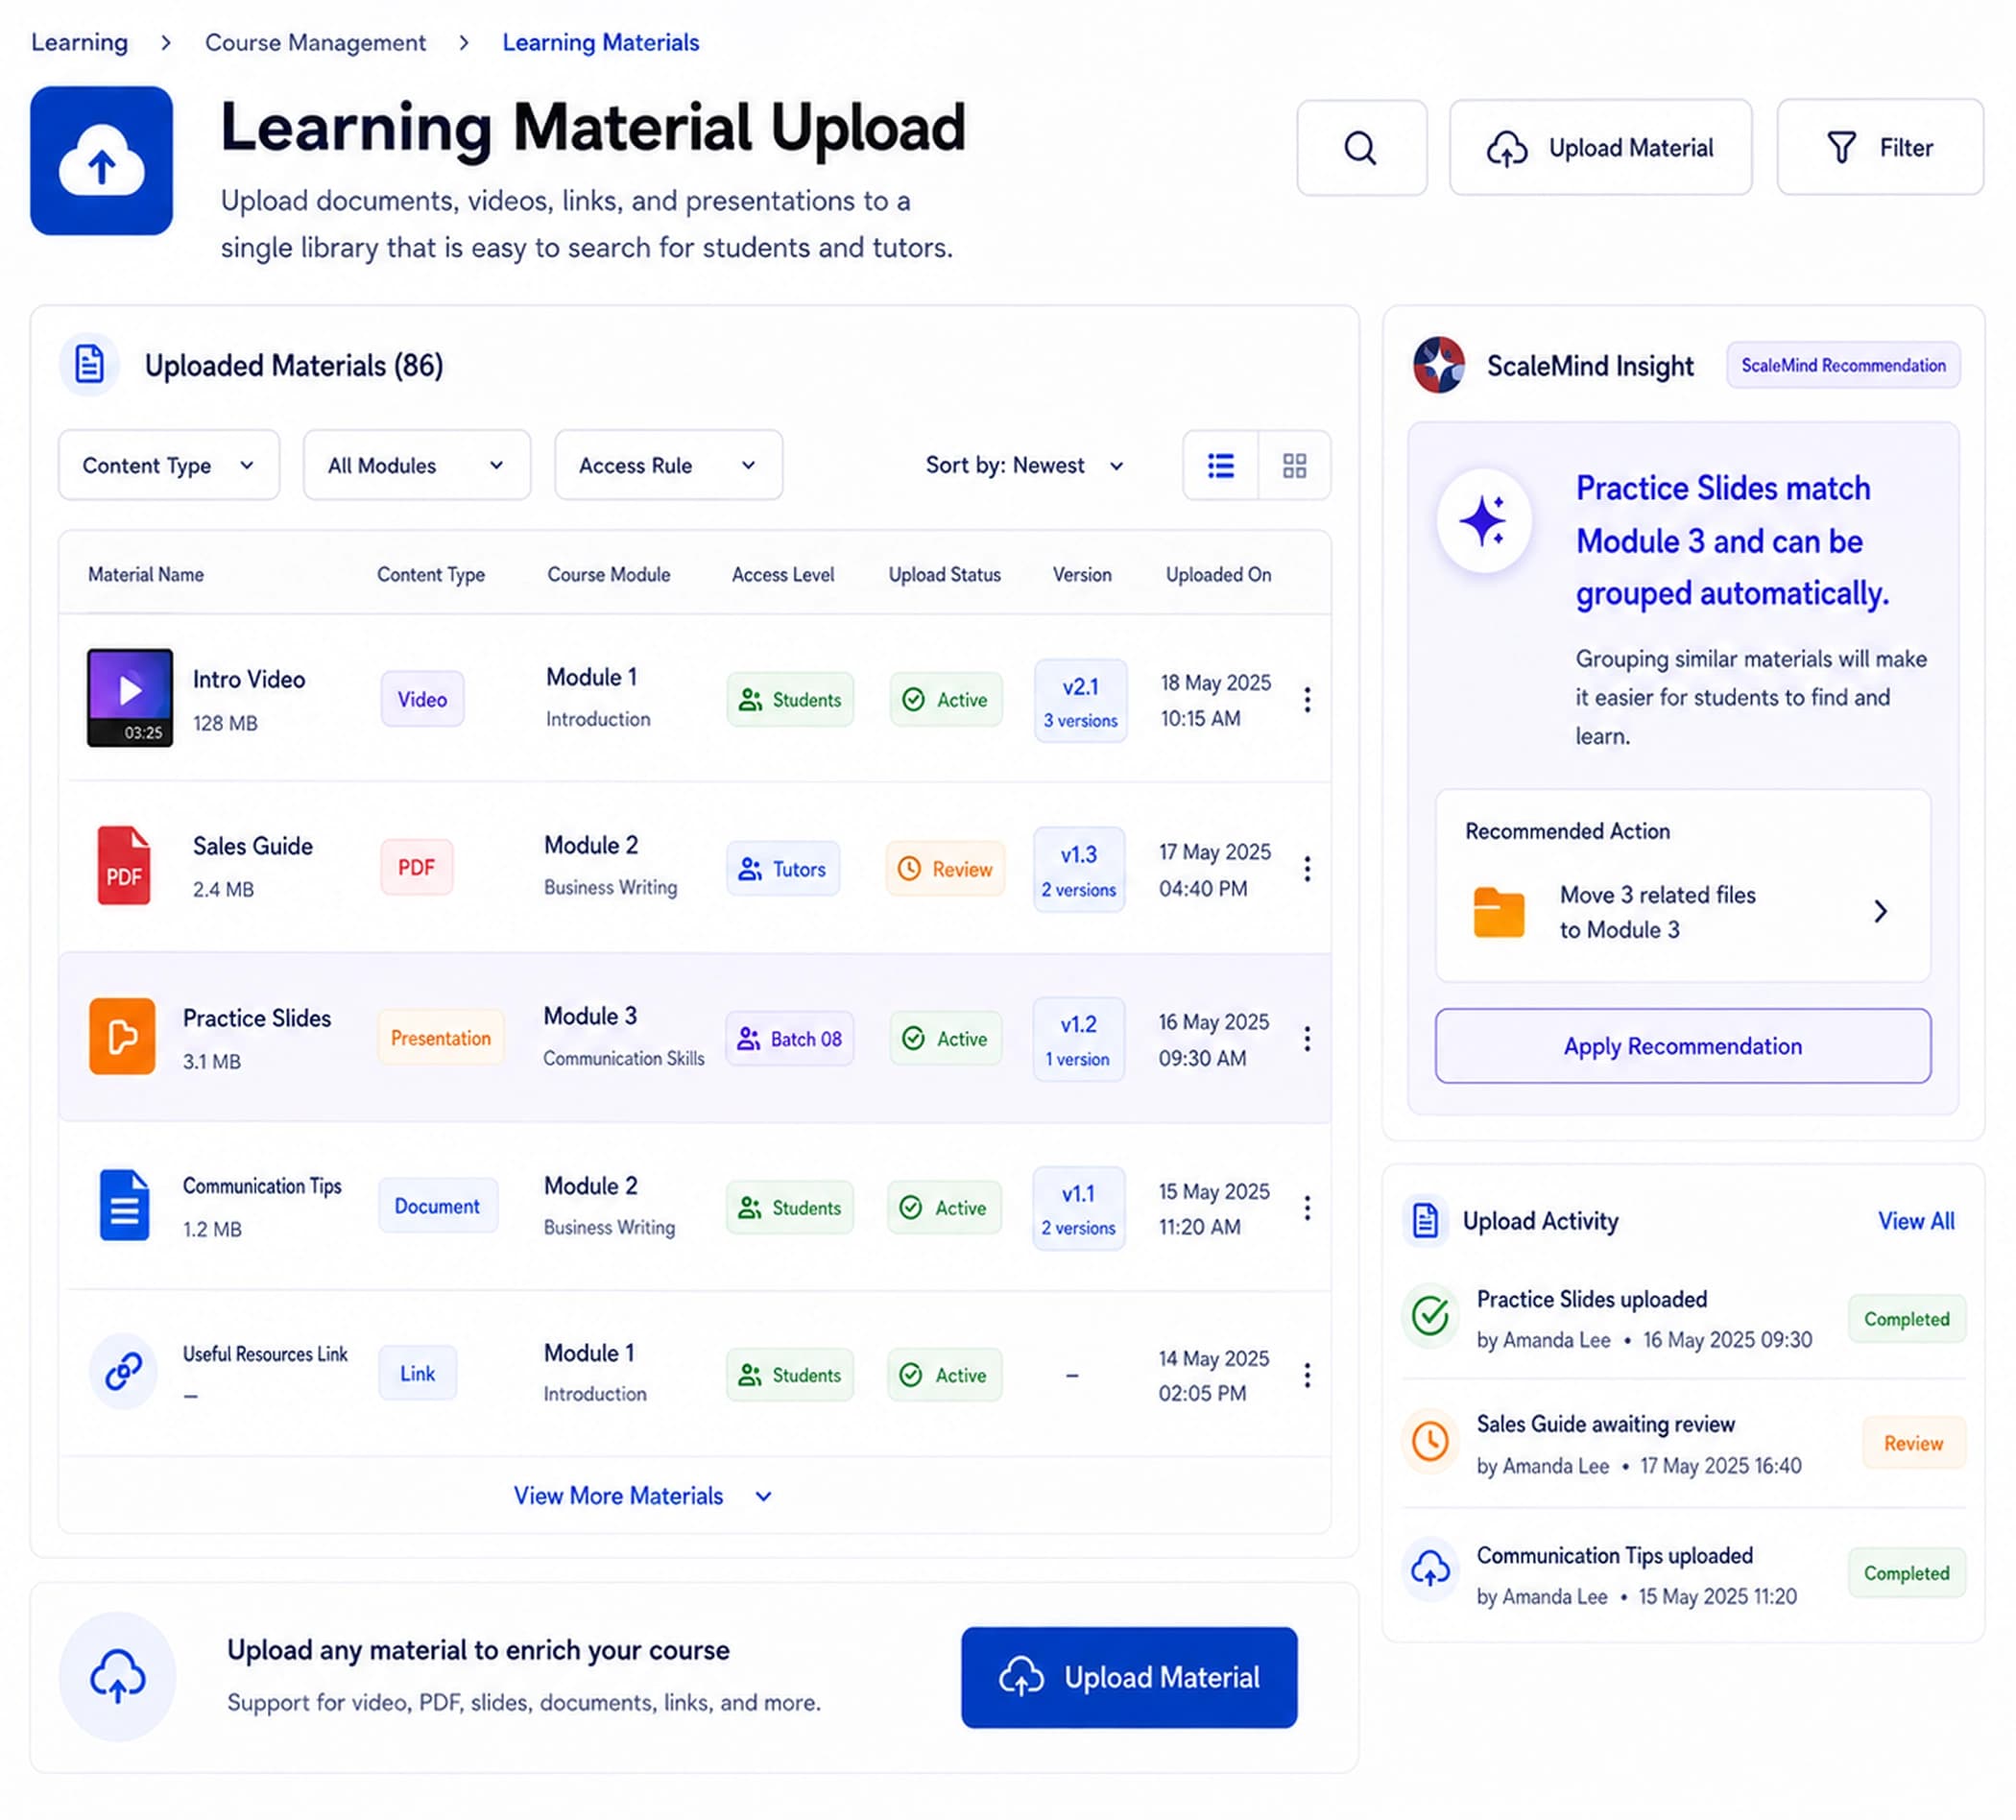Click the orange folder icon in Recommended Action
The height and width of the screenshot is (1820, 2016).
coord(1498,912)
